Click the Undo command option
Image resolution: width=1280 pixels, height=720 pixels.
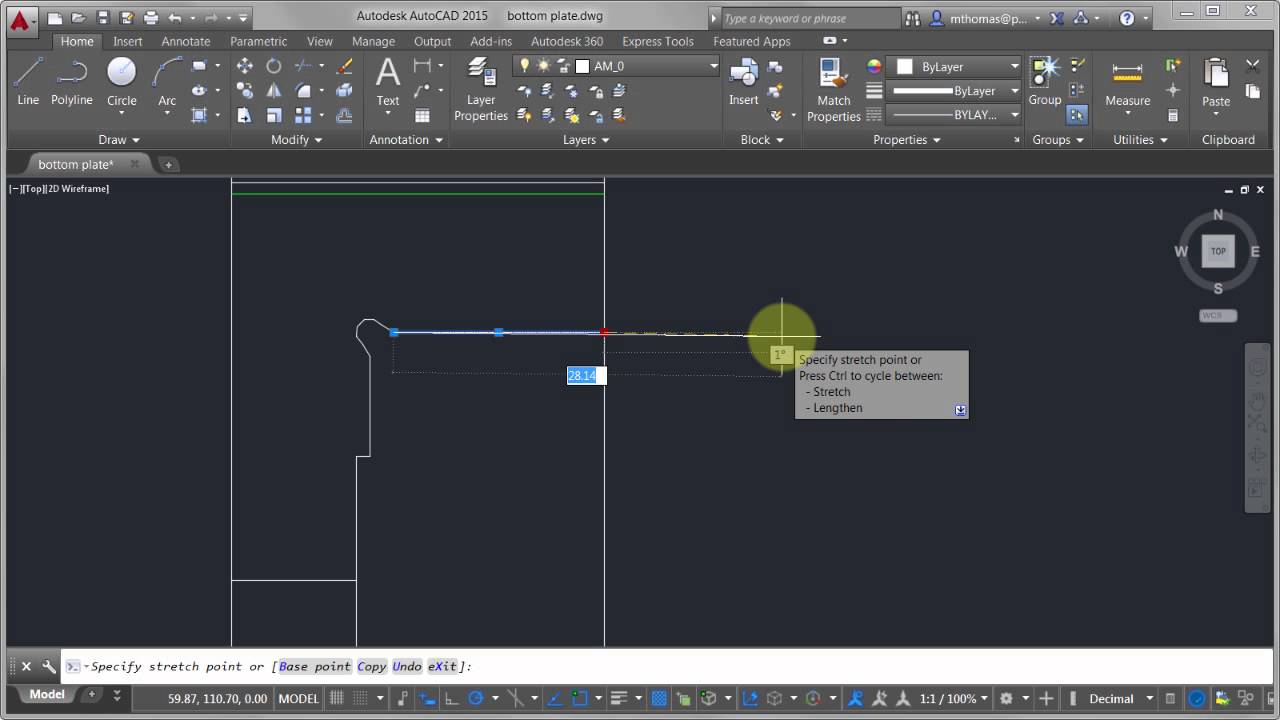pos(407,666)
